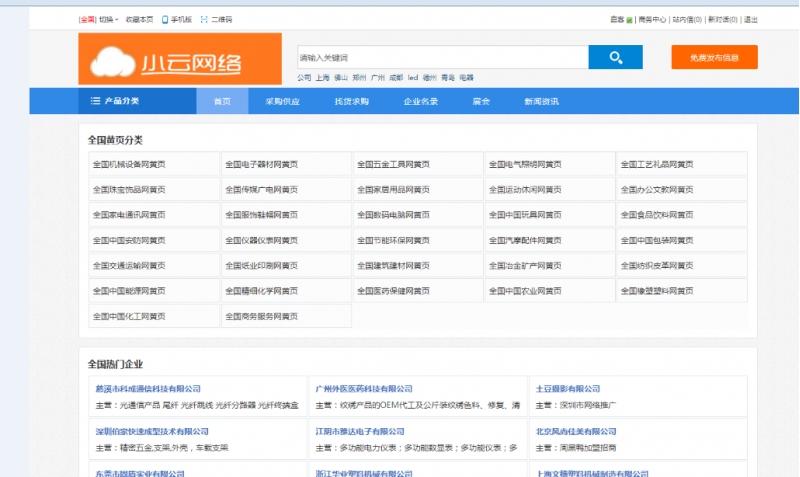
Task: Open company 深圳伯家快速成型技术有限公司
Action: point(152,432)
